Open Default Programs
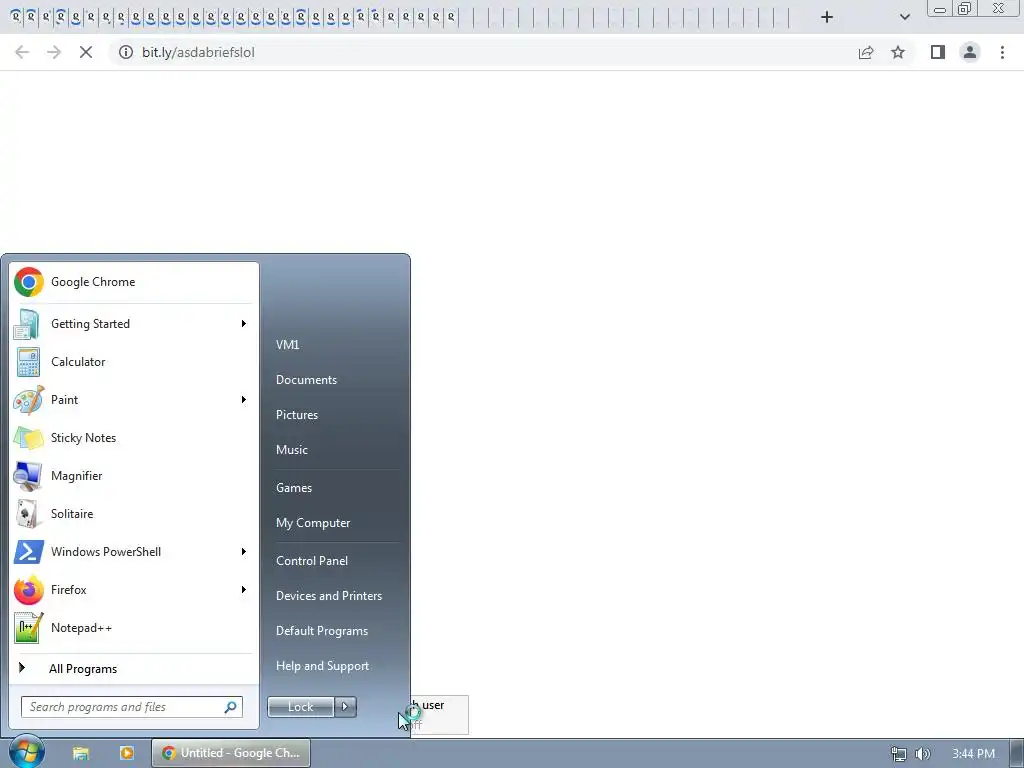The height and width of the screenshot is (768, 1024). (x=322, y=632)
